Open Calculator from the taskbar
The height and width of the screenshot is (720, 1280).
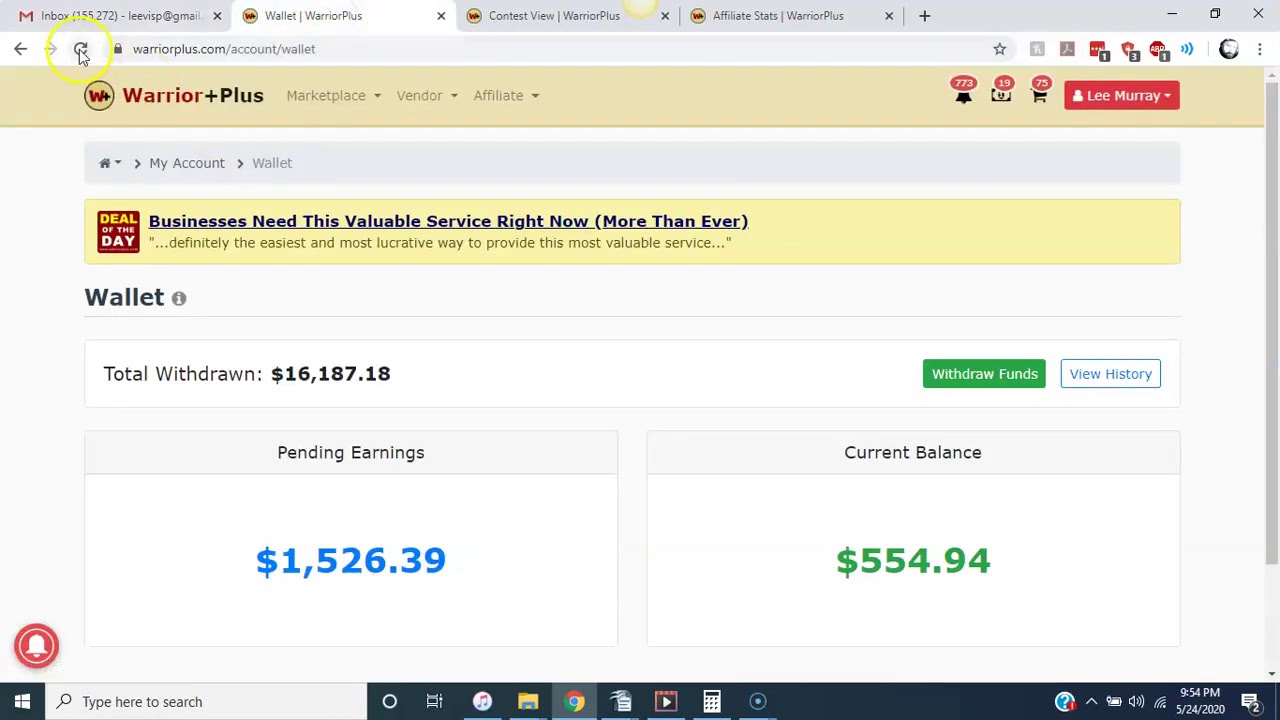coord(712,701)
